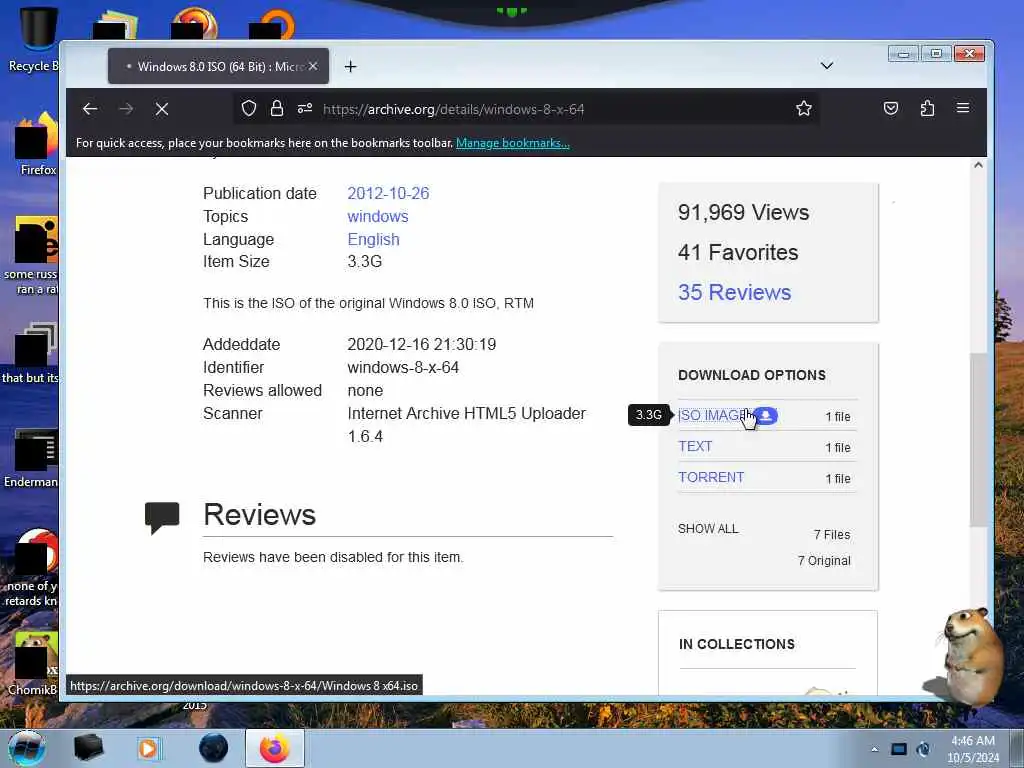Screen dimensions: 1024x768
Task: Open a new tab with plus
Action: [x=351, y=67]
